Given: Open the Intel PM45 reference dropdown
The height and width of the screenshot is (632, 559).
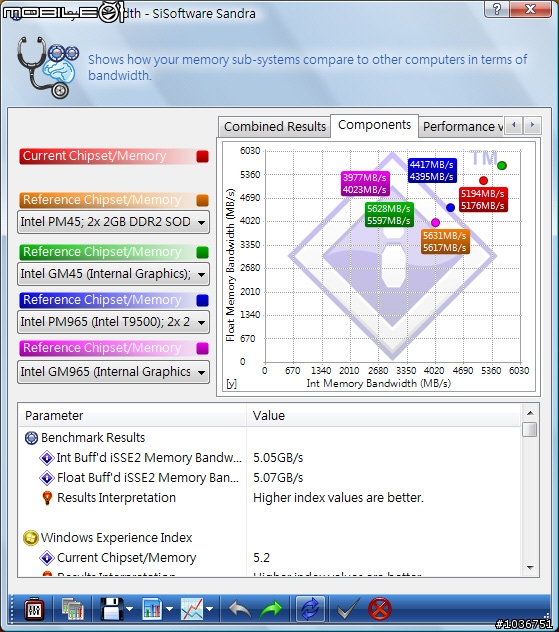Looking at the screenshot, I should (113, 222).
